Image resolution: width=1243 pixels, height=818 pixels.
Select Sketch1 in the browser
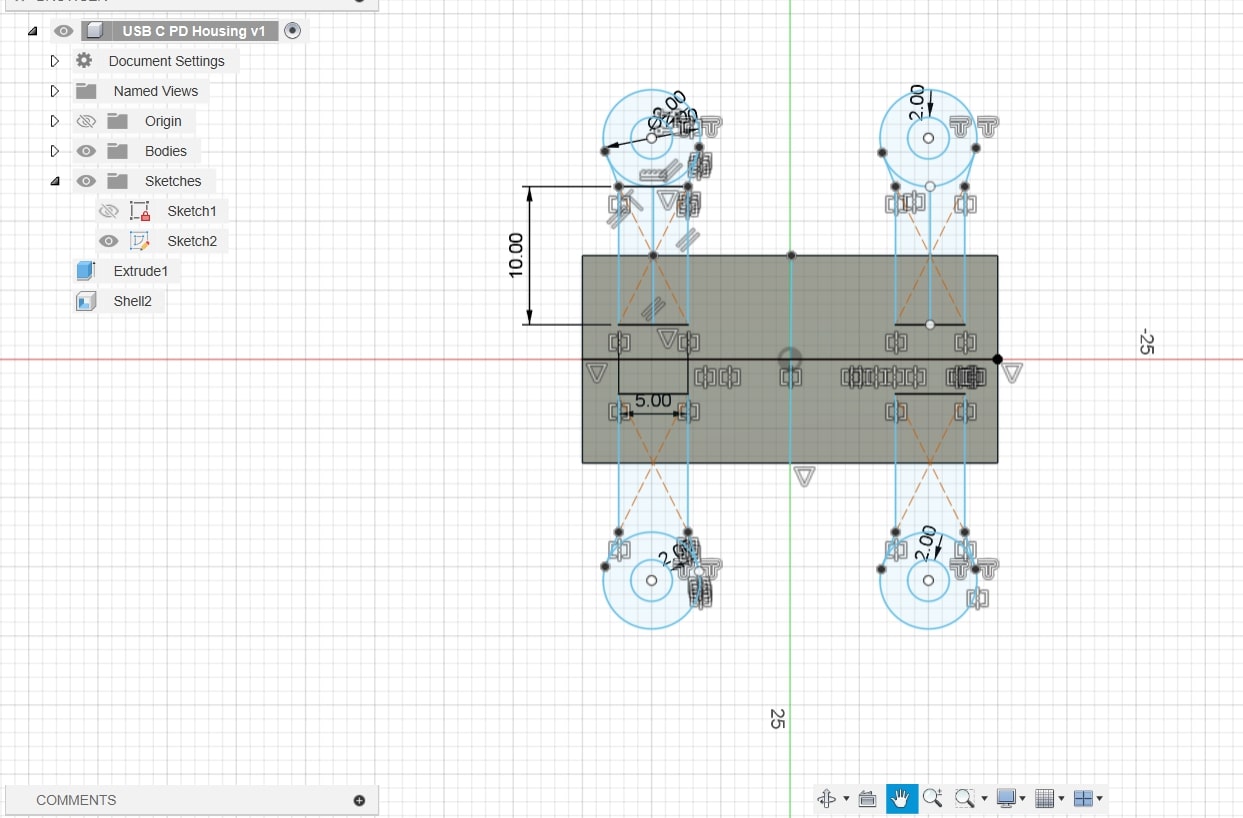click(192, 211)
